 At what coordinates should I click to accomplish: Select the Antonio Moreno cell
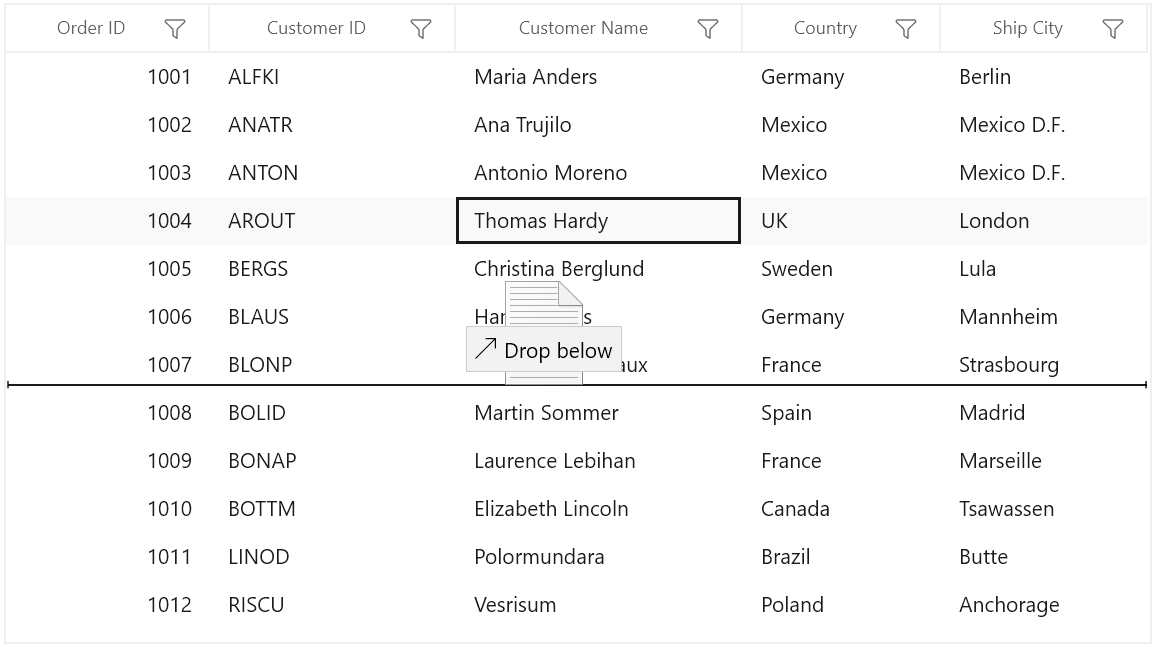point(599,172)
